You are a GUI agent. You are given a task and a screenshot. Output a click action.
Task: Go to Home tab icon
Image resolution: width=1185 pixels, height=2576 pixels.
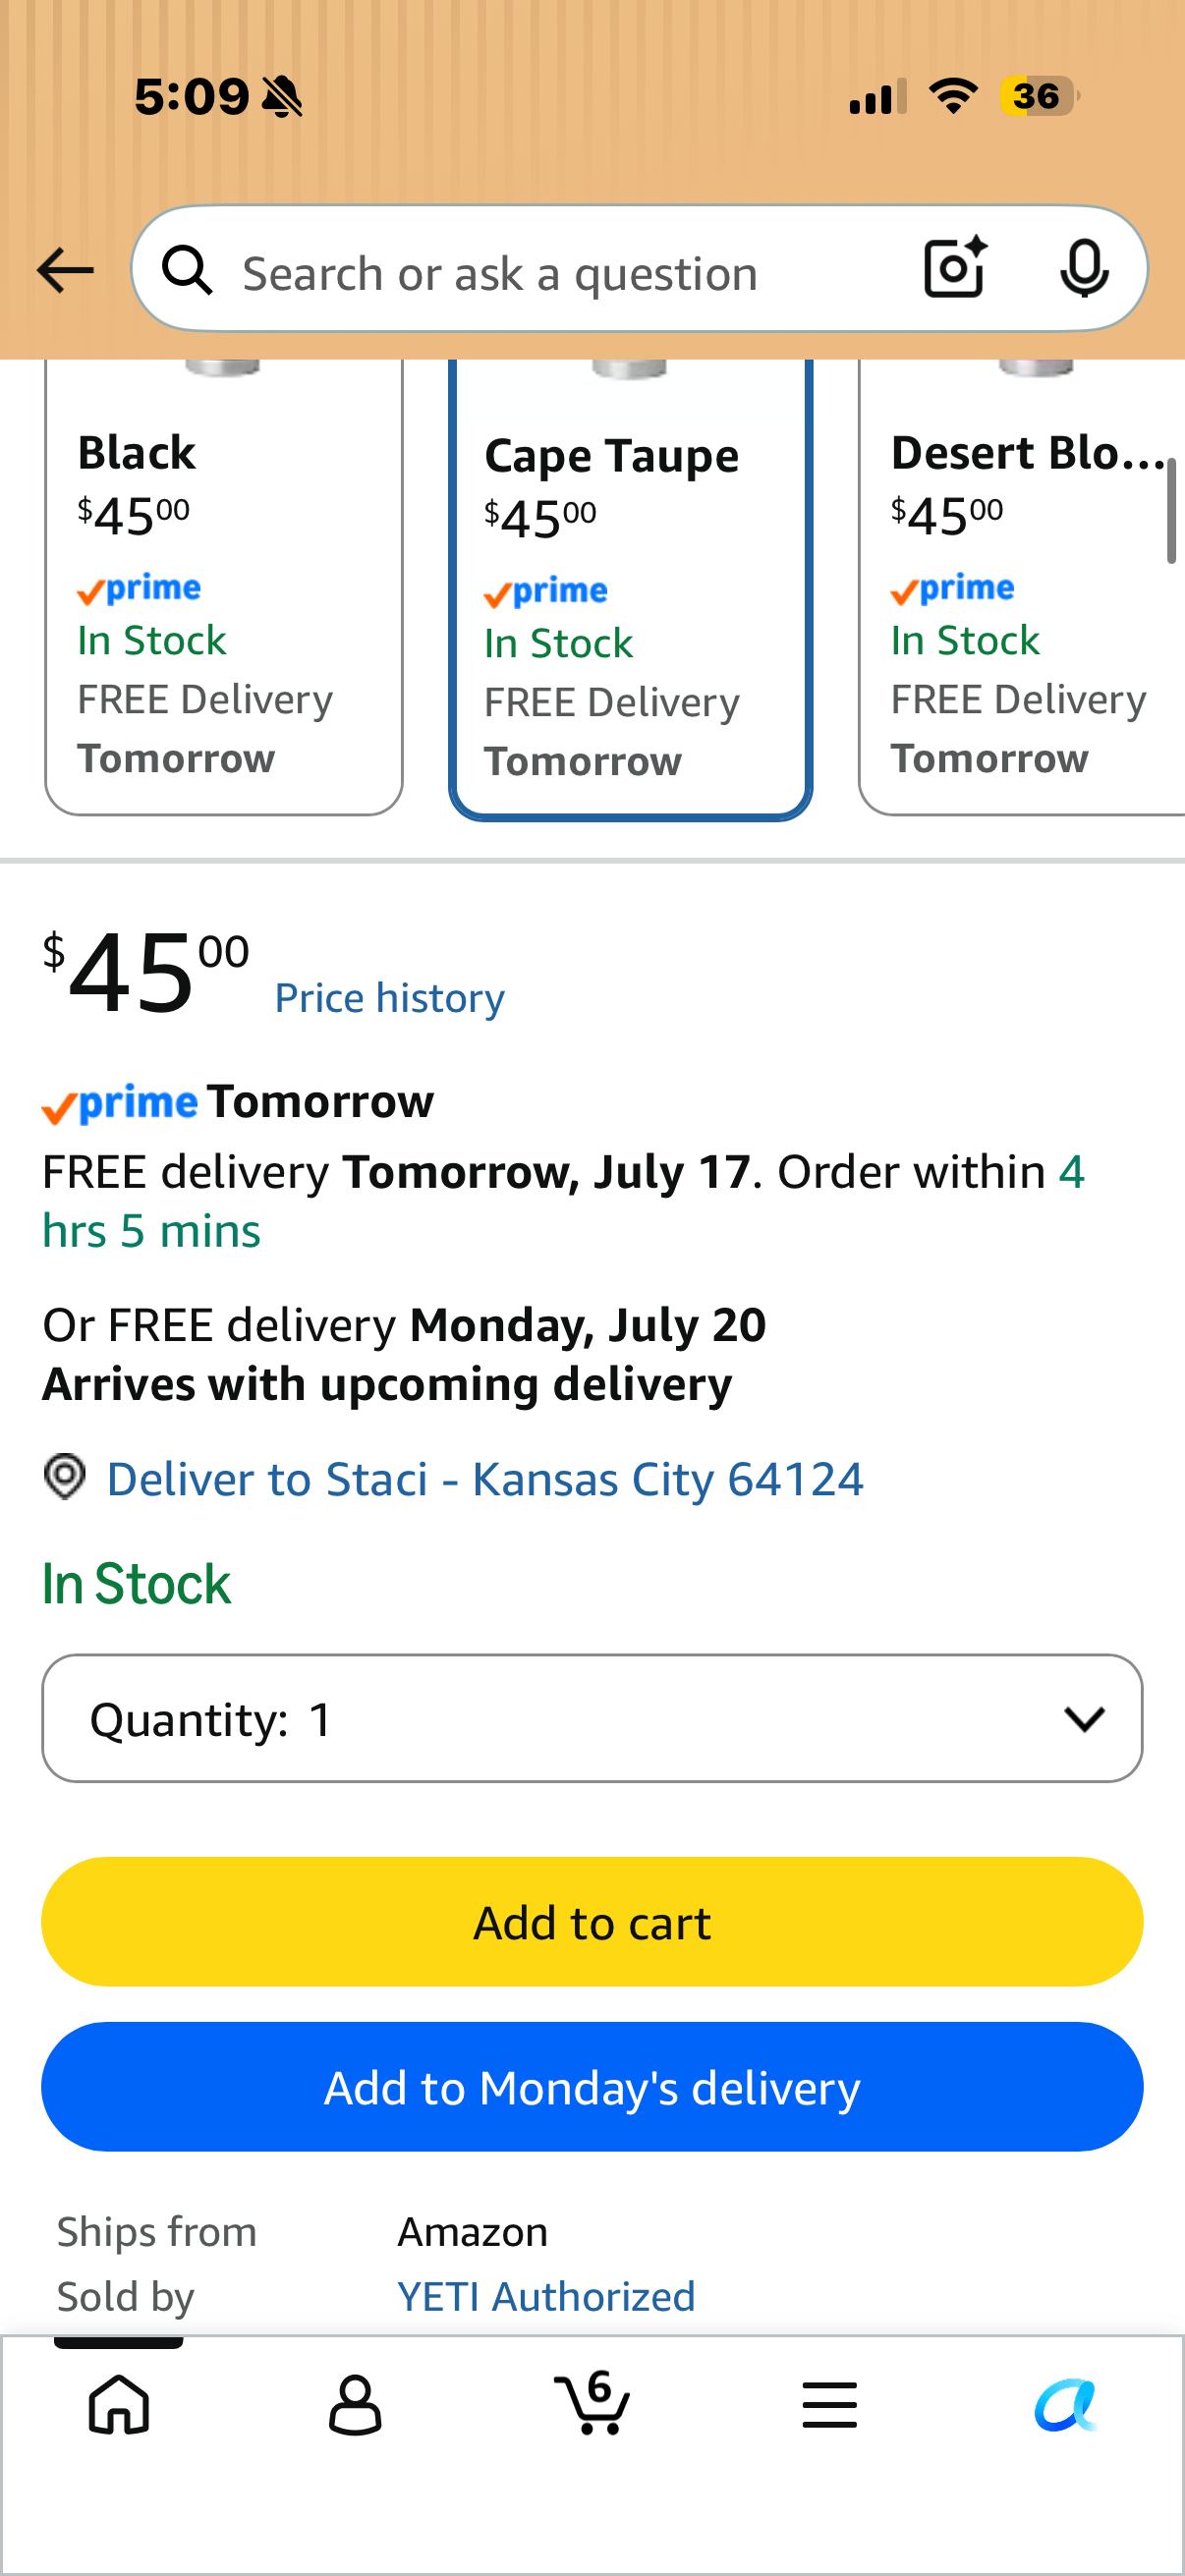tap(119, 2405)
